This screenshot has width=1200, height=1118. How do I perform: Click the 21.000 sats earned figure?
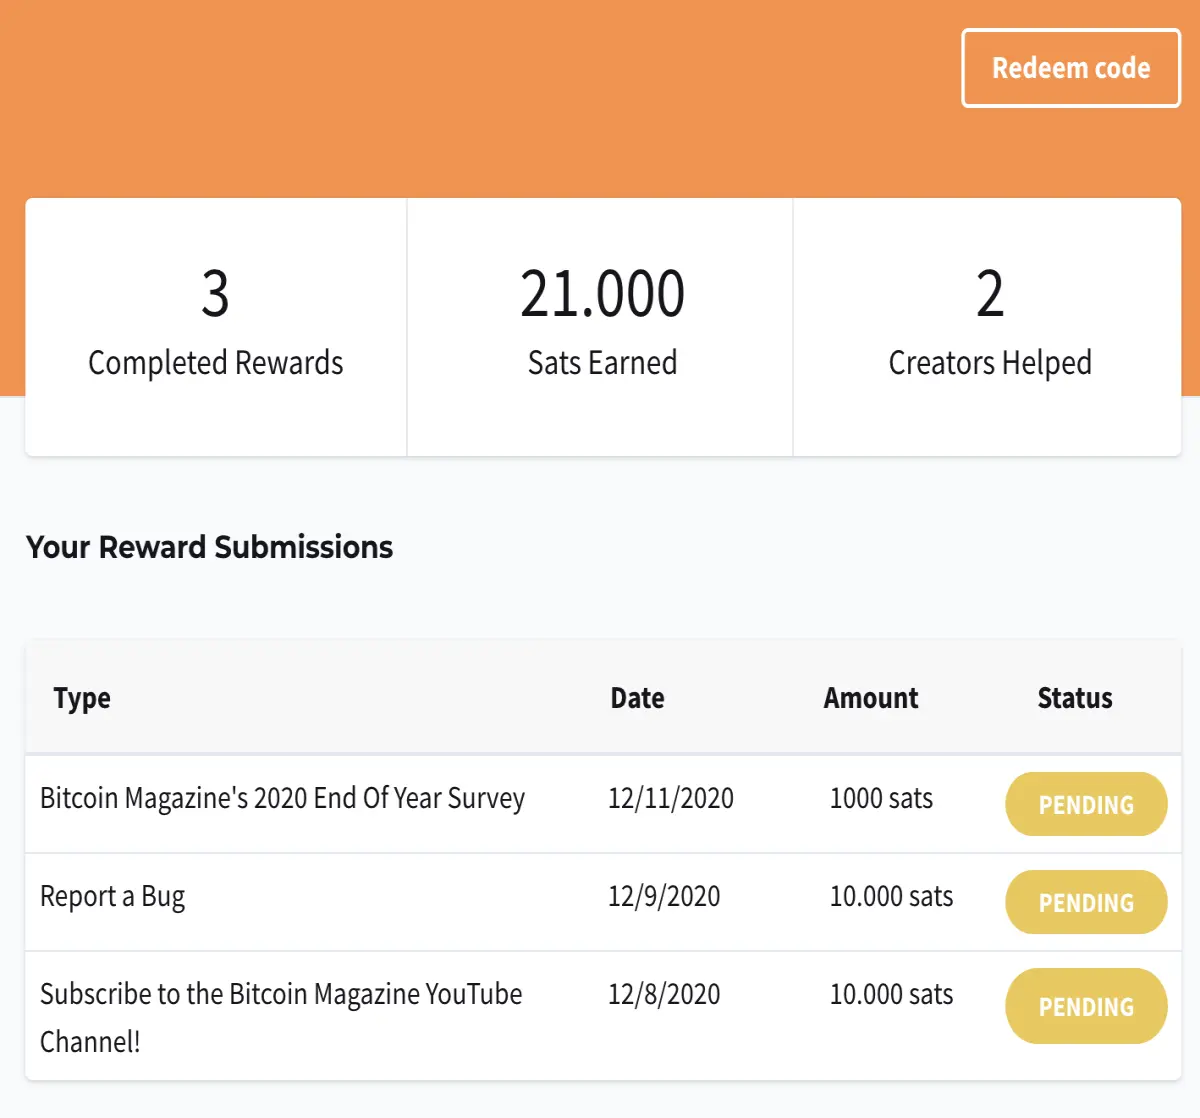coord(602,294)
